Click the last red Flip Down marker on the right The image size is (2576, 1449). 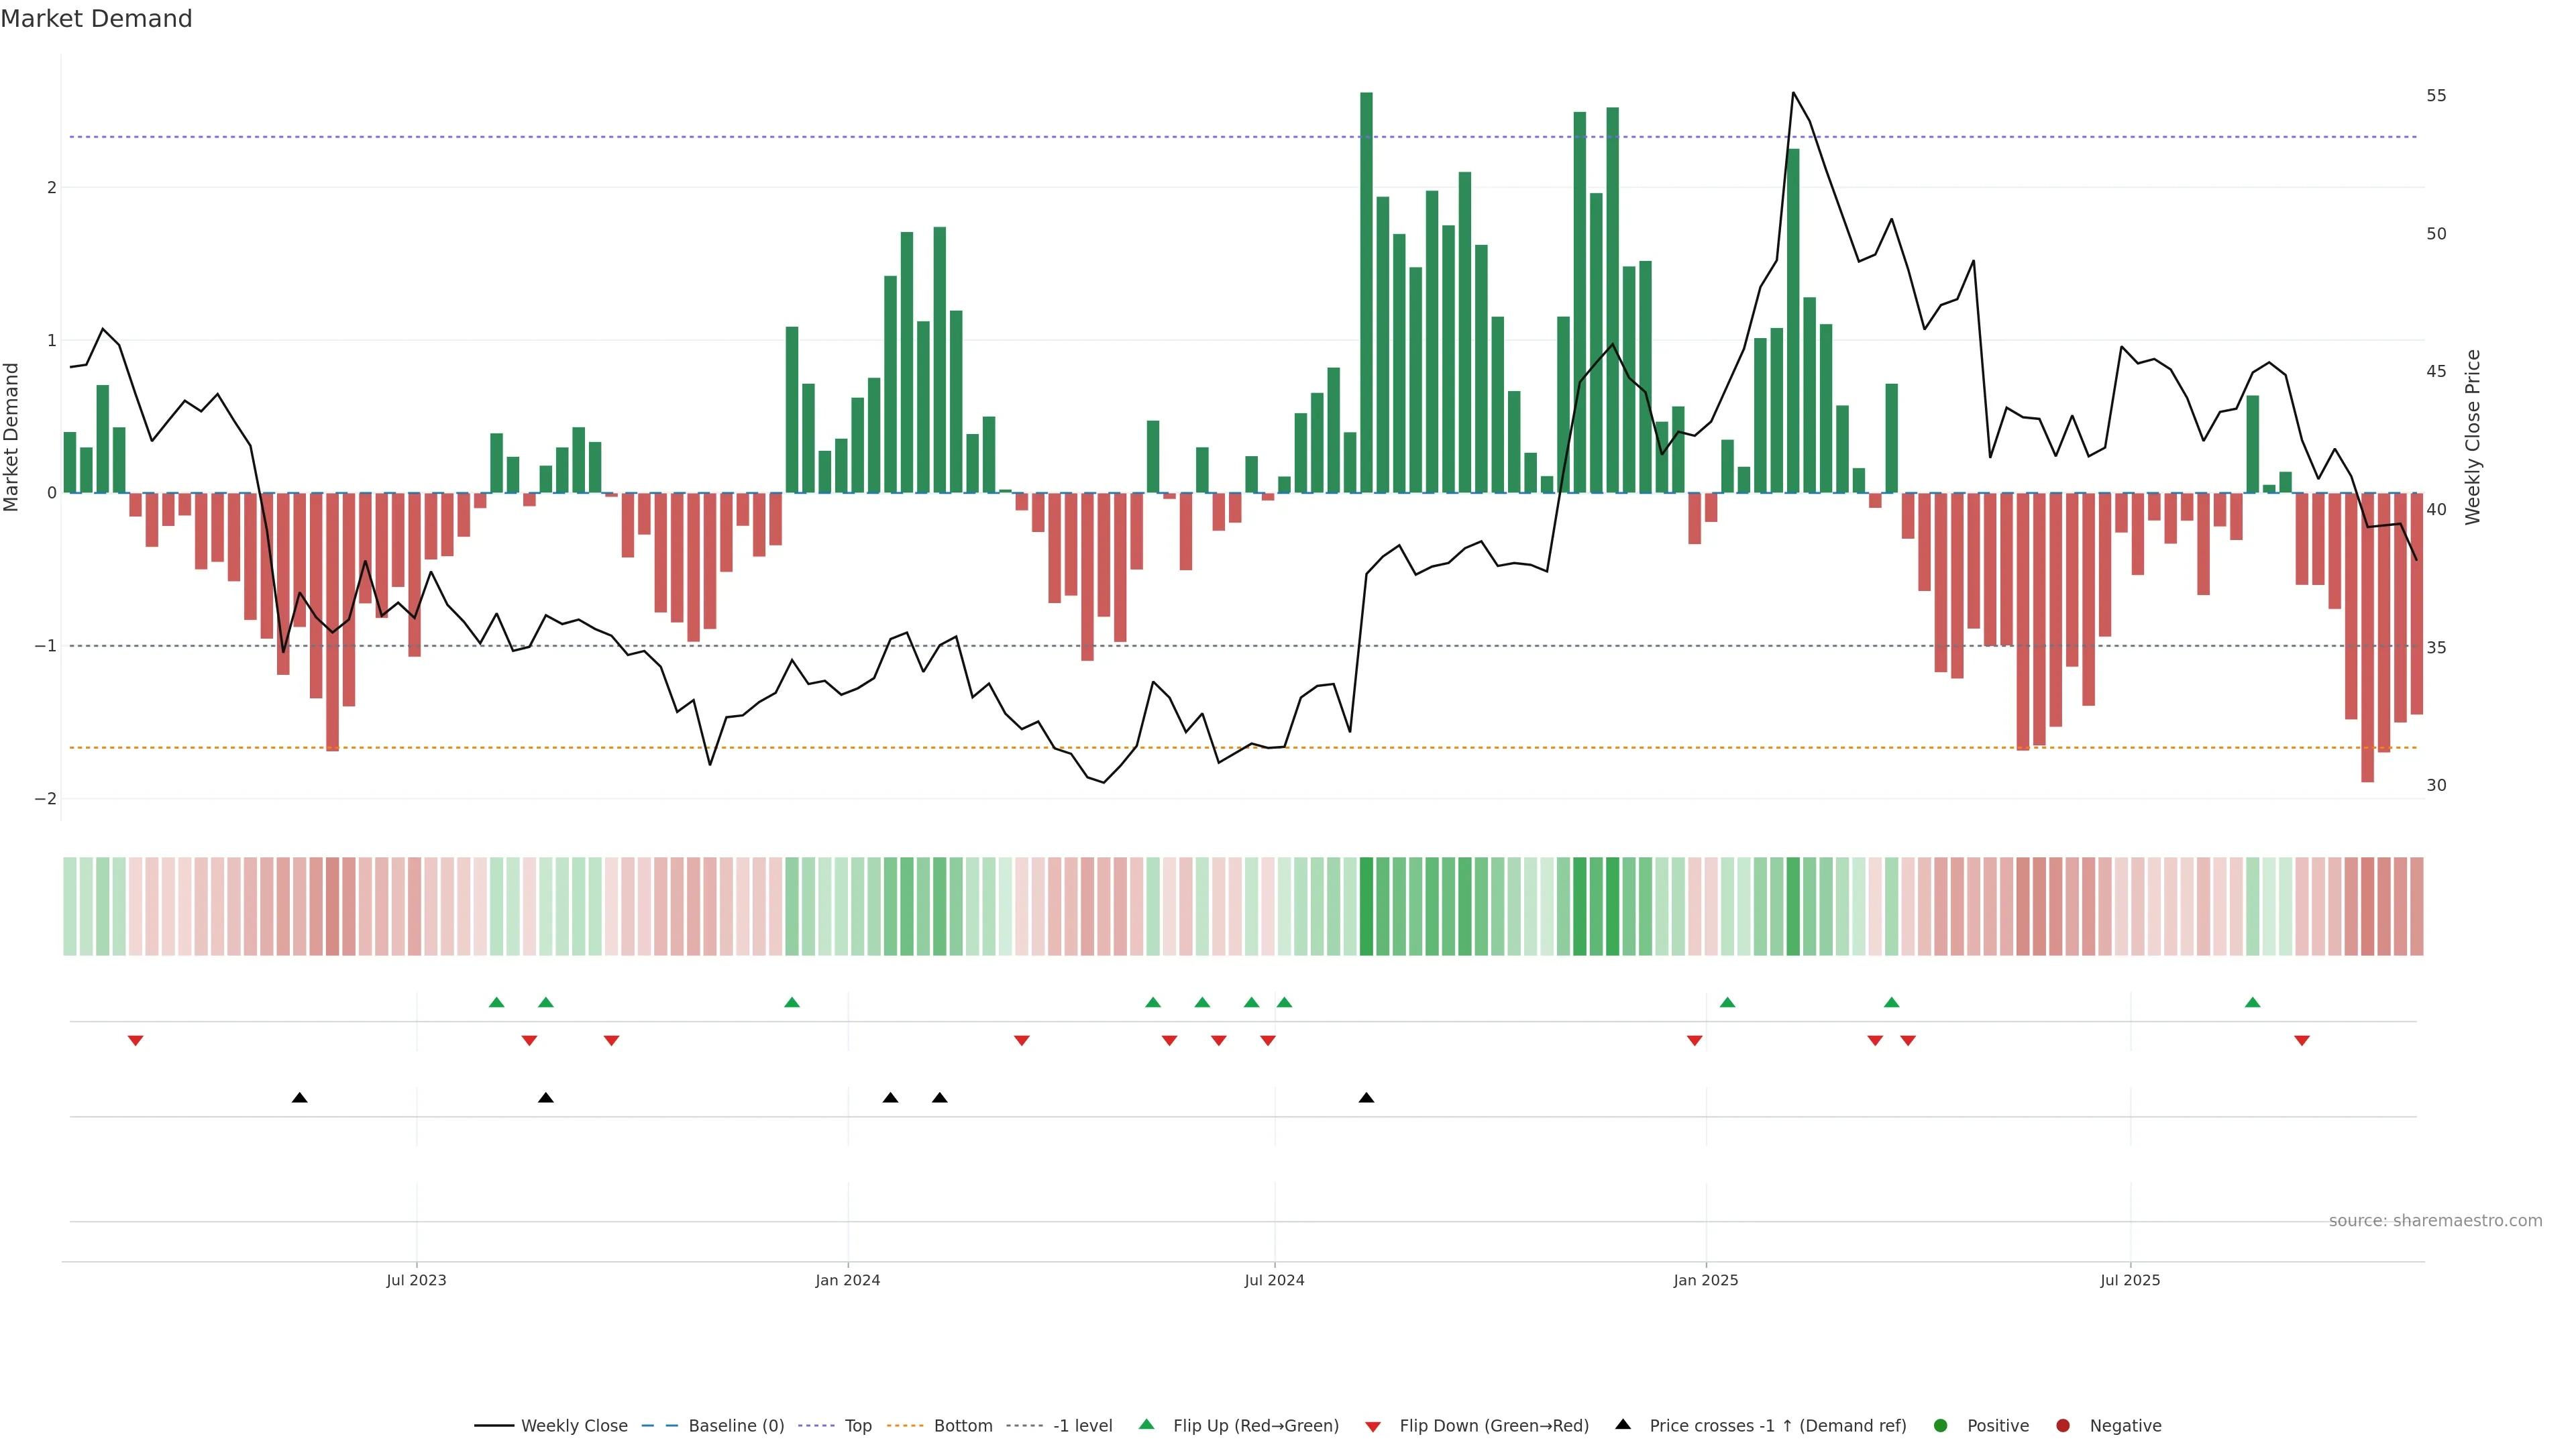pos(2301,1041)
